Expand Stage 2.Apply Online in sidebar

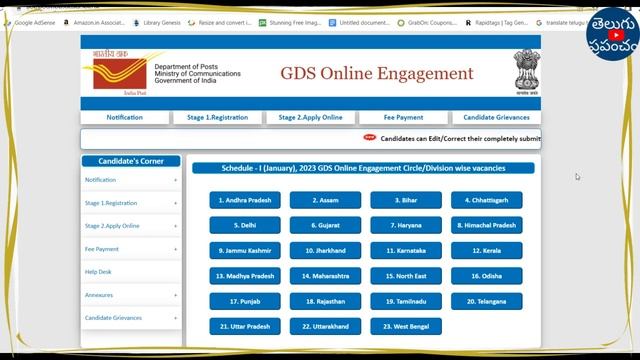(x=131, y=226)
